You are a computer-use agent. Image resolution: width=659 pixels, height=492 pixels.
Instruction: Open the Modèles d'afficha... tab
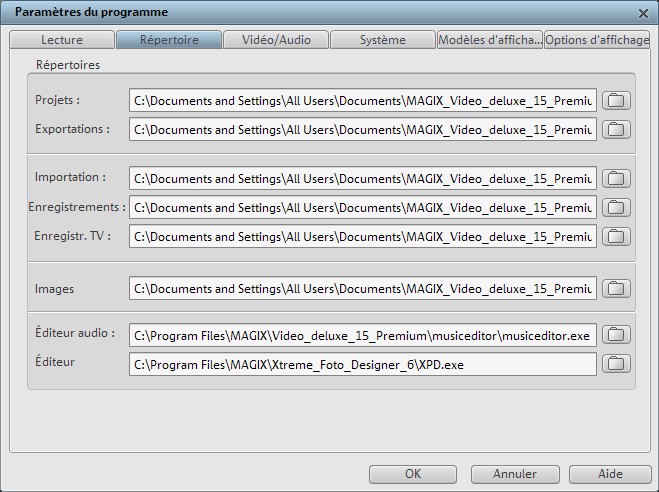(x=490, y=39)
